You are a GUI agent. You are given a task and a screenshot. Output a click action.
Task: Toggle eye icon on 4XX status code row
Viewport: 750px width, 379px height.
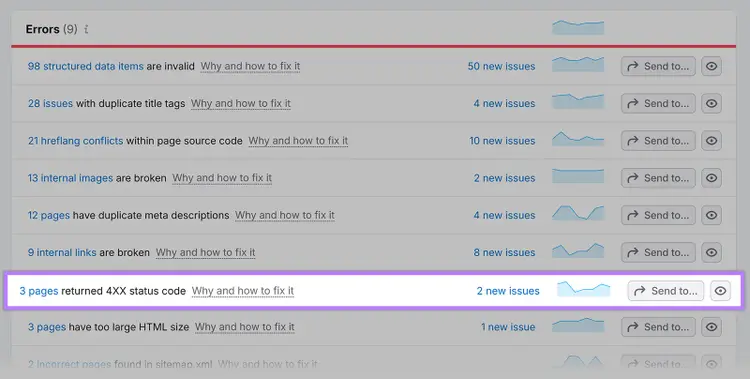(720, 290)
